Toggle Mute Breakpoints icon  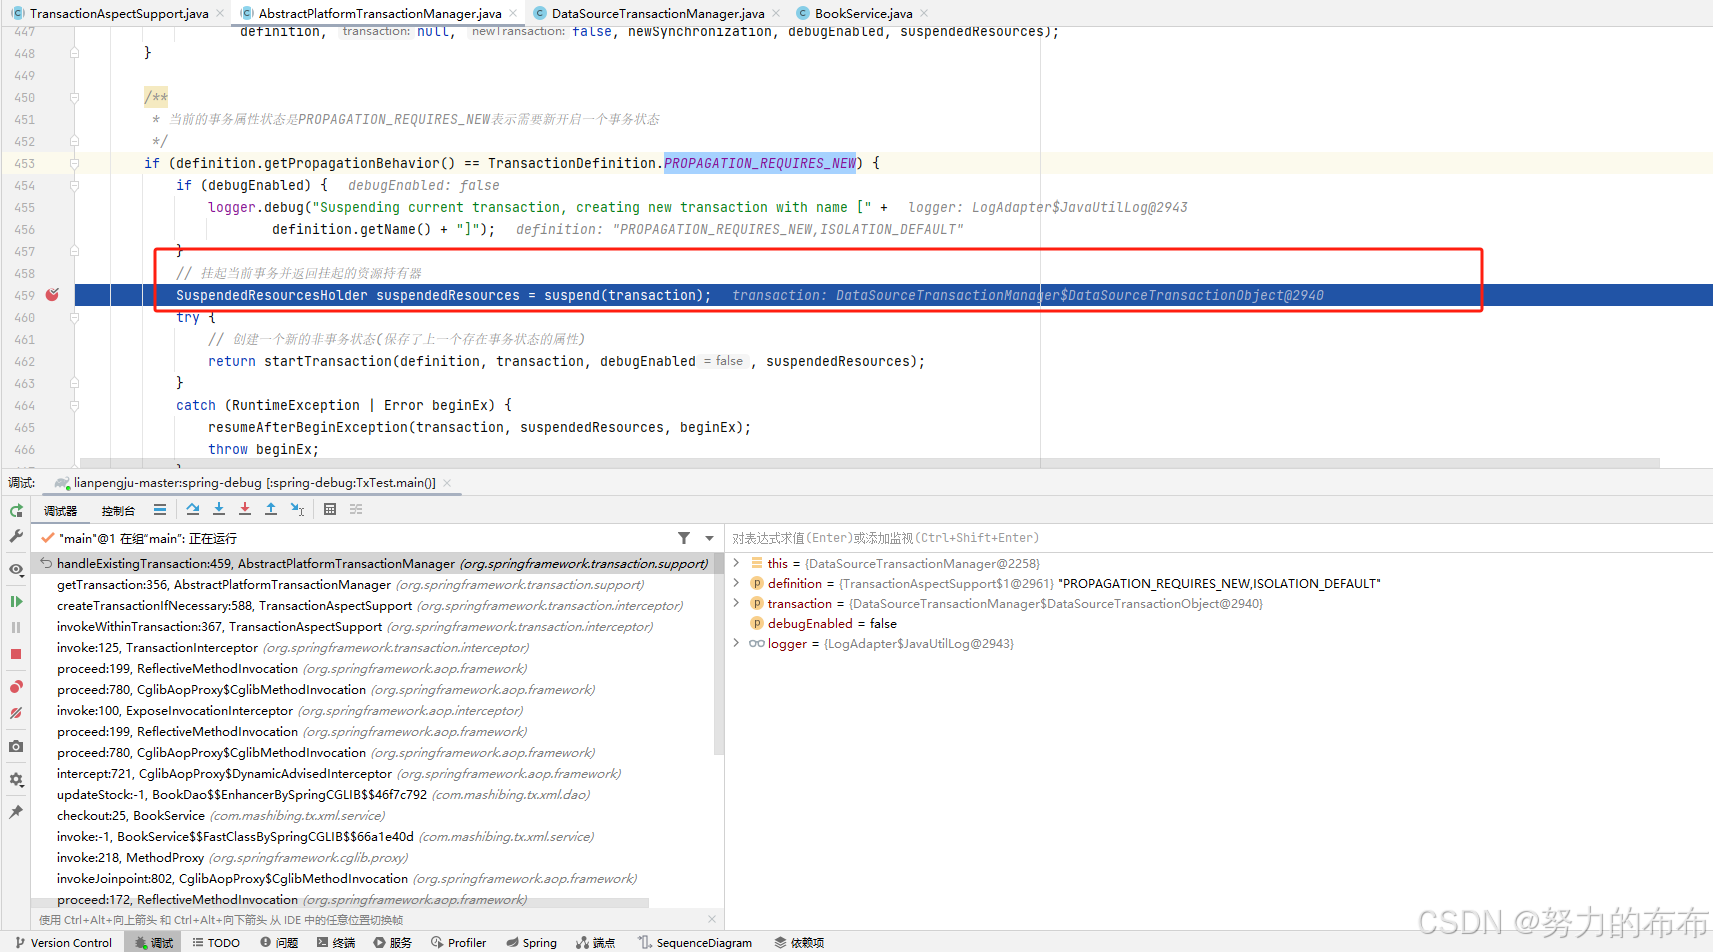(16, 713)
